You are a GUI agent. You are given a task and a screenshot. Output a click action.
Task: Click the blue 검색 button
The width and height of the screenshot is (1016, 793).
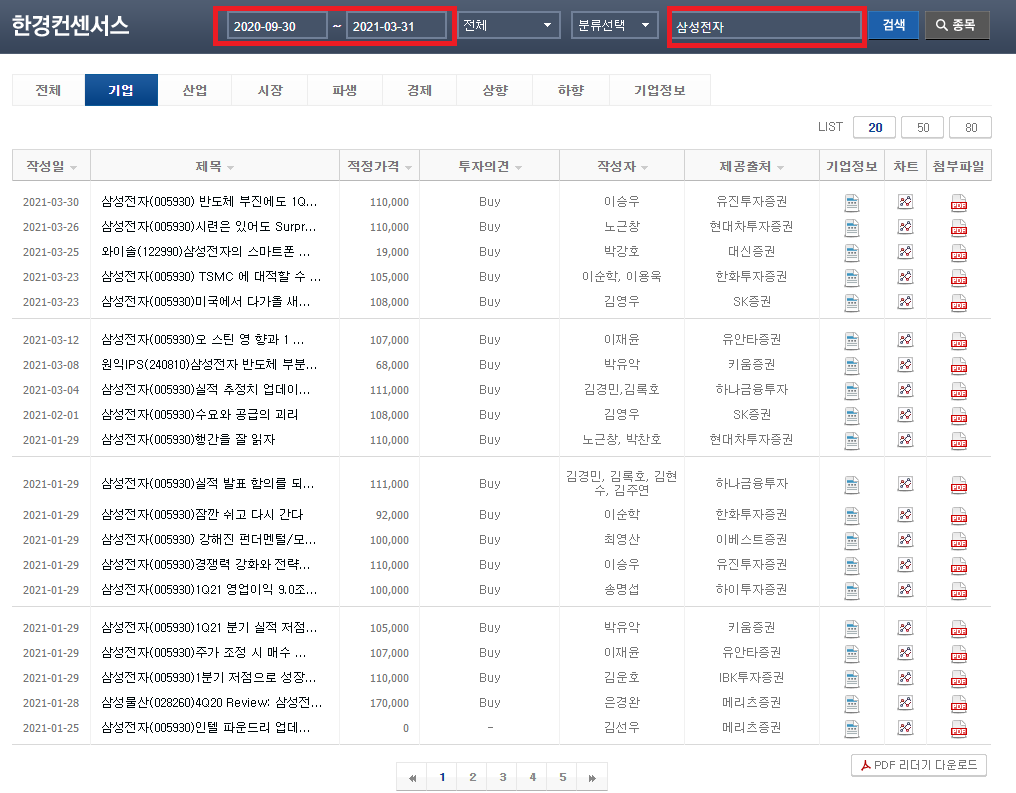click(x=894, y=25)
